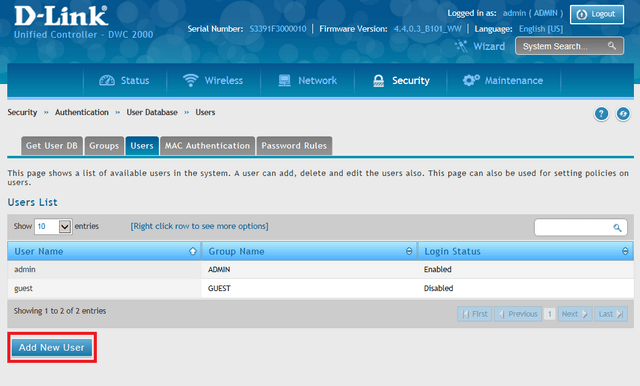Image resolution: width=640 pixels, height=386 pixels.
Task: Click serial number S3391F3000010
Action: tap(278, 29)
